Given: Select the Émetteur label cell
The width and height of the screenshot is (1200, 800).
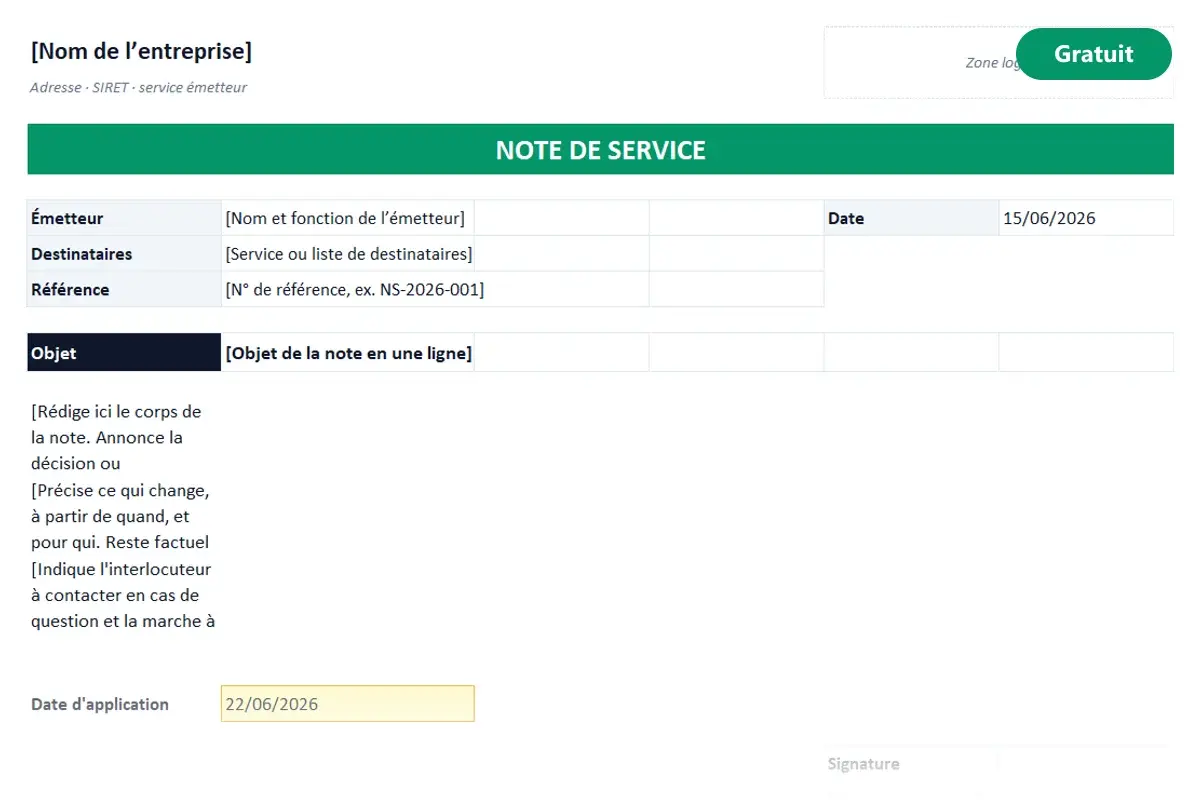Looking at the screenshot, I should tap(124, 218).
